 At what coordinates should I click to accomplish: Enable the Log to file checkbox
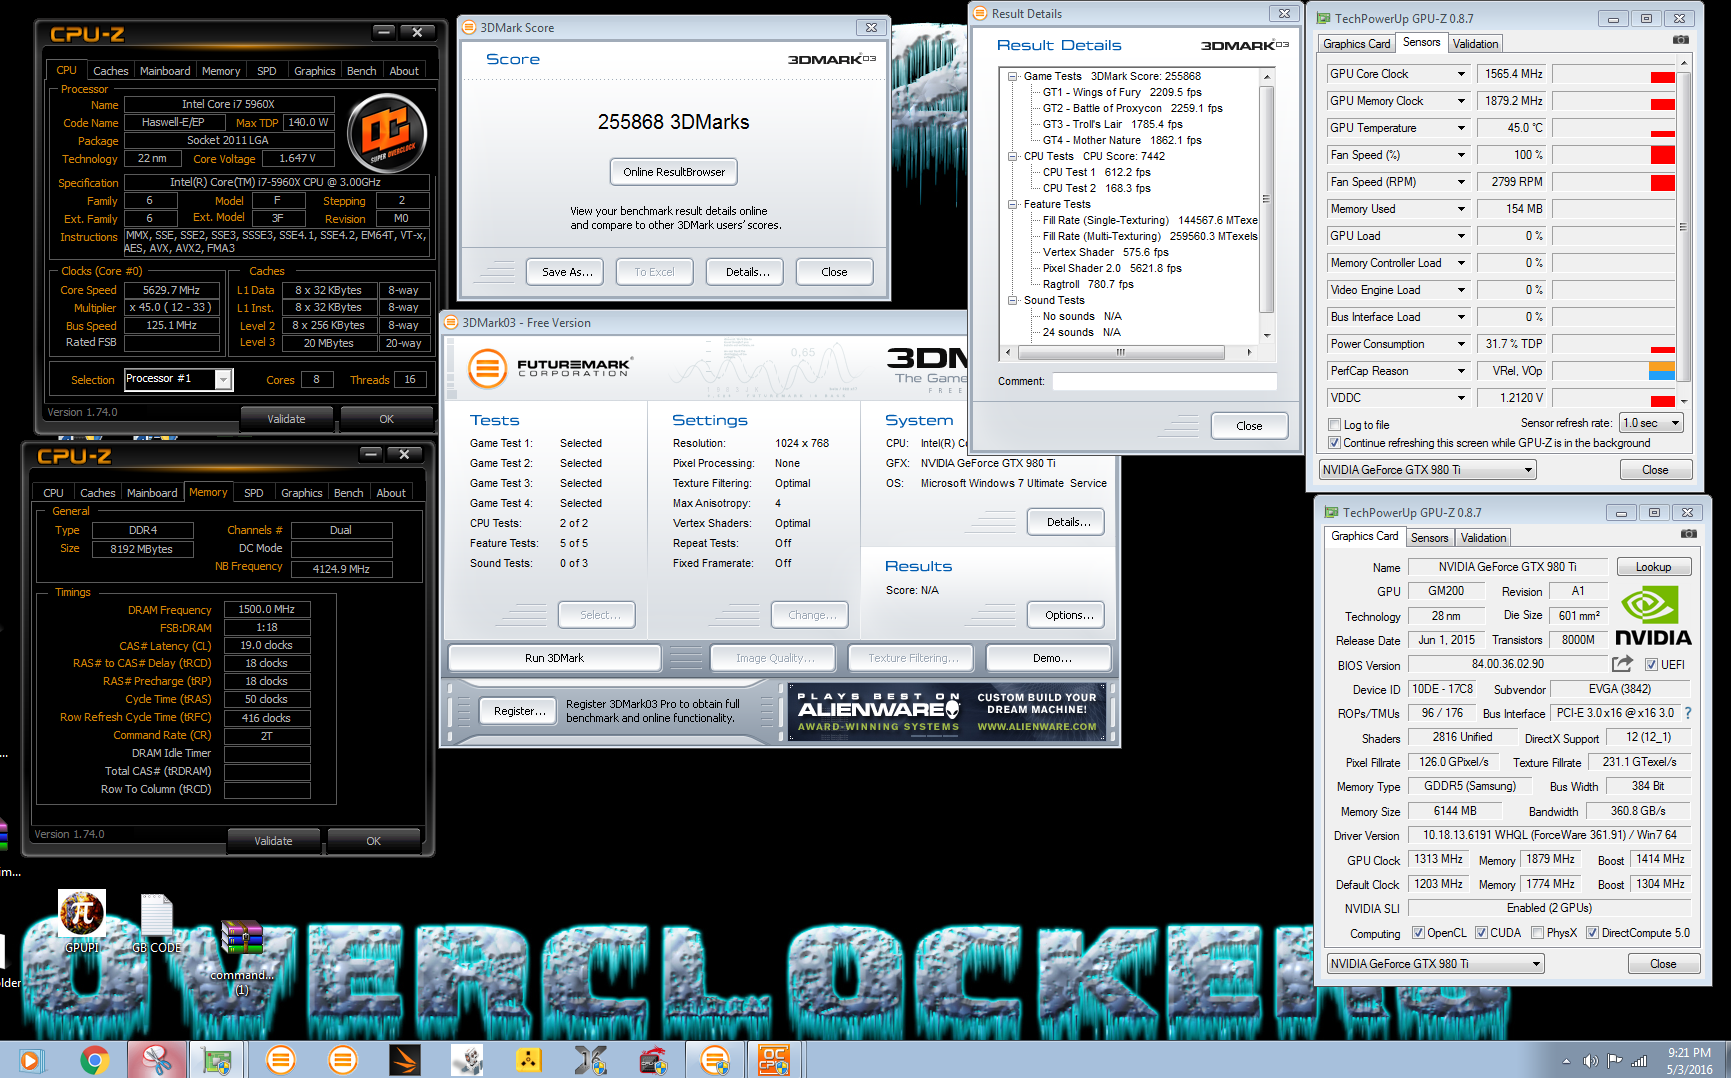pos(1334,425)
